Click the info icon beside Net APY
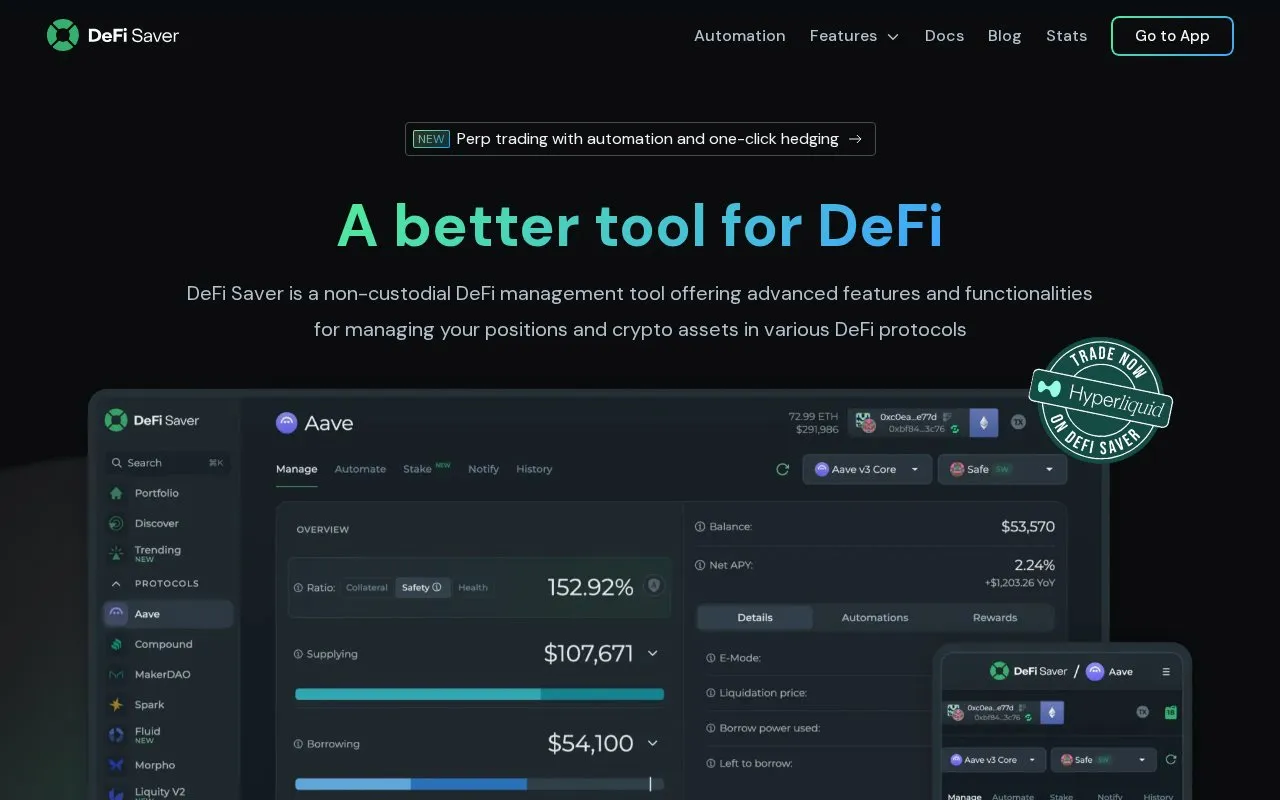The image size is (1280, 800). click(700, 565)
